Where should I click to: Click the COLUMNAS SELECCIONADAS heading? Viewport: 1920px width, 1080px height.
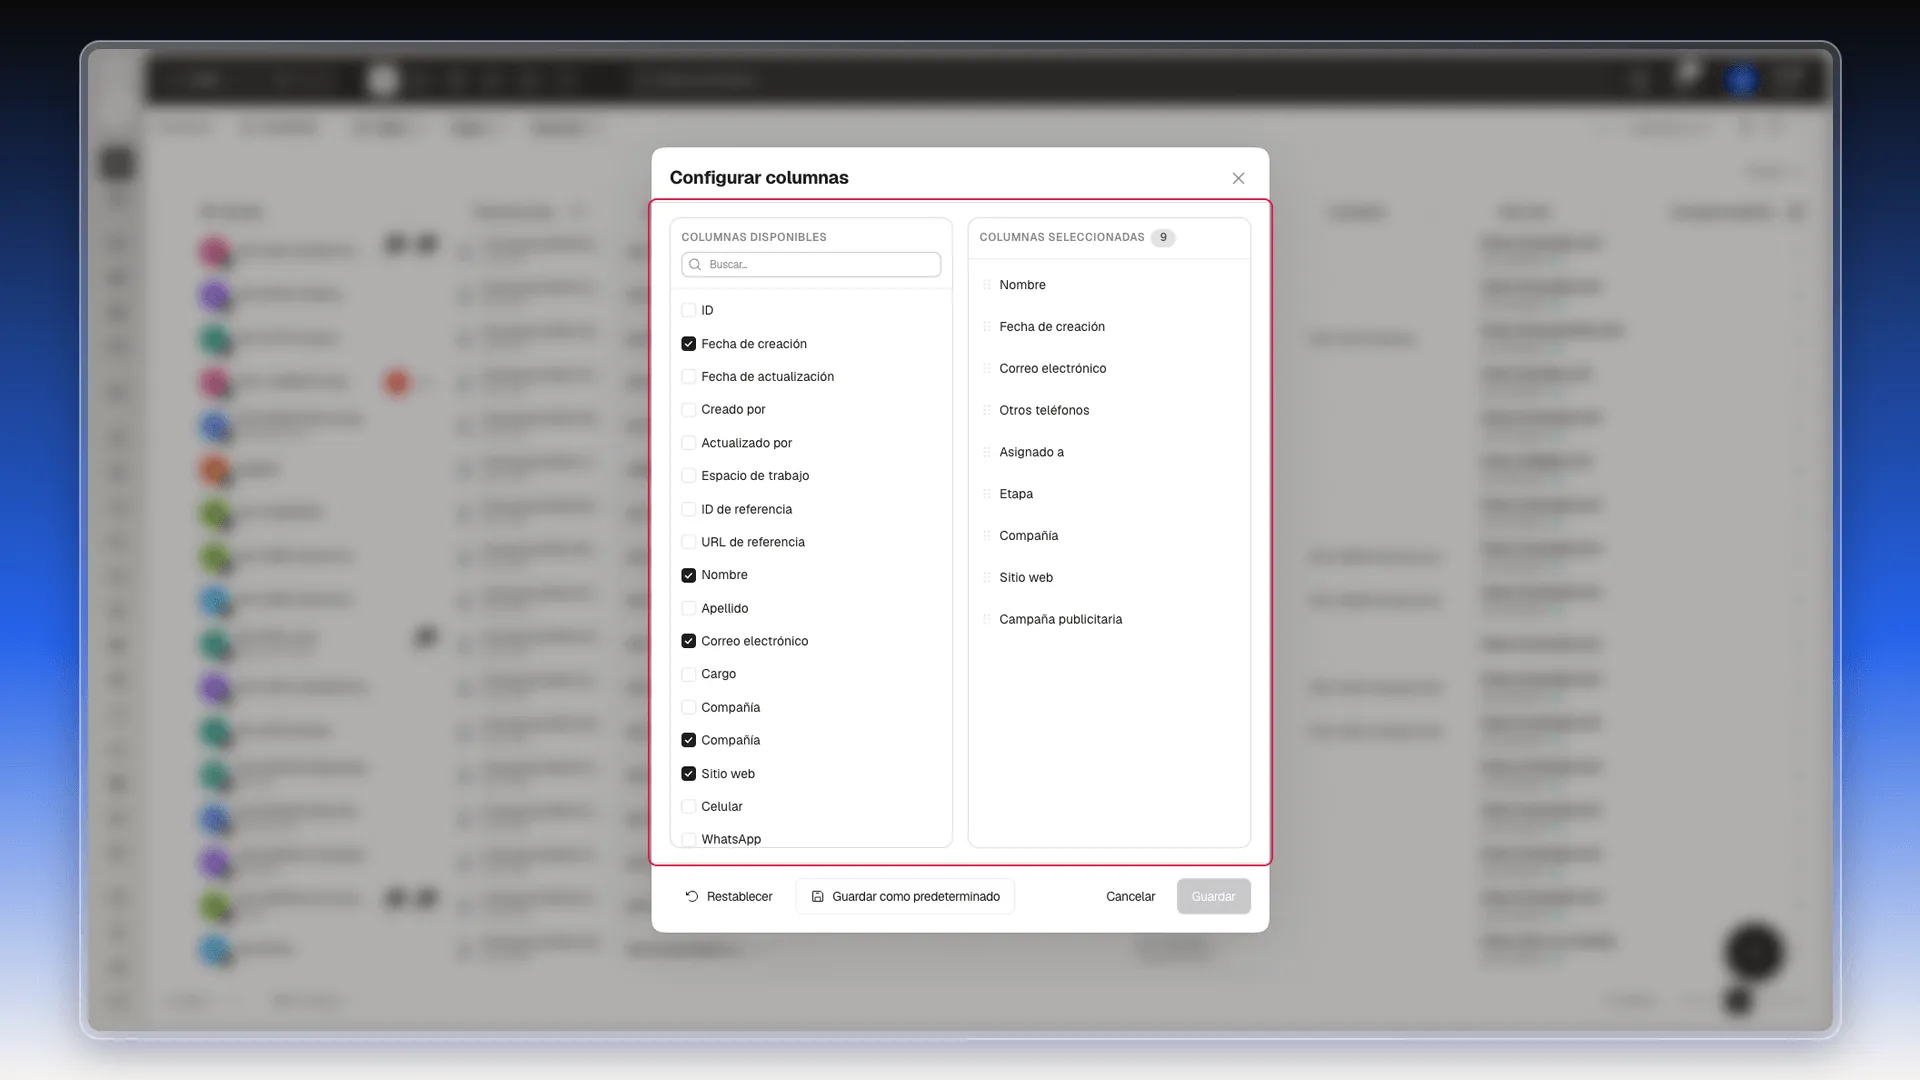[1062, 238]
